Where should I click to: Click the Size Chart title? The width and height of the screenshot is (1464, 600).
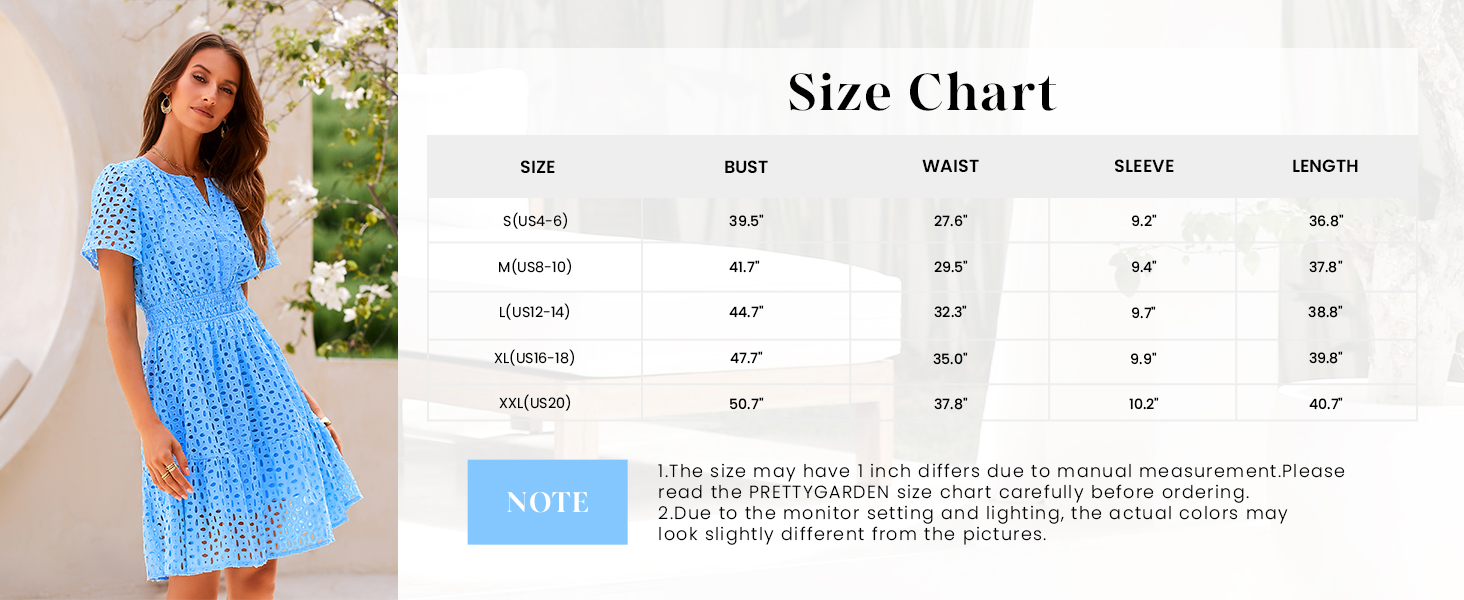(921, 93)
